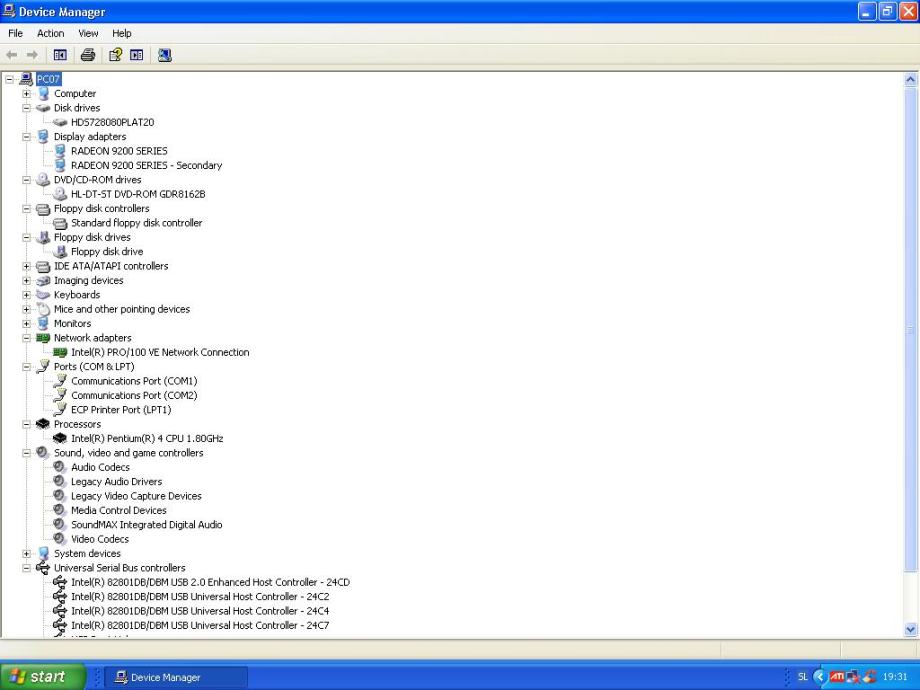Image resolution: width=920 pixels, height=690 pixels.
Task: Select the Audio Codecs device icon
Action: tap(60, 467)
